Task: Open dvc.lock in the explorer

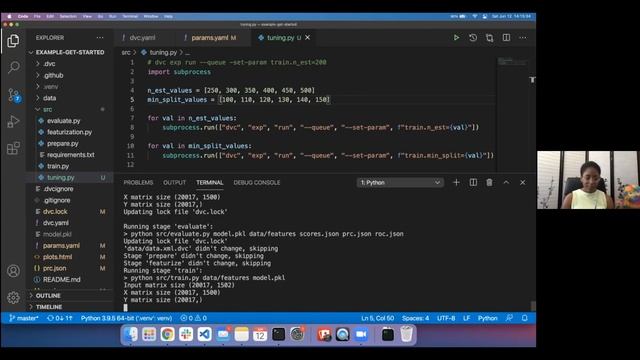Action: tap(55, 211)
